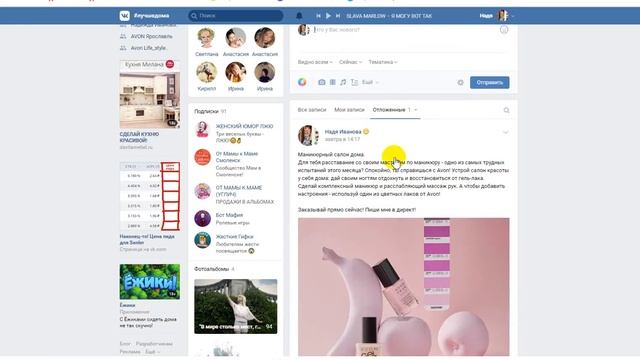Click the Разработчикам footer link
The height and width of the screenshot is (360, 640).
pos(154,344)
